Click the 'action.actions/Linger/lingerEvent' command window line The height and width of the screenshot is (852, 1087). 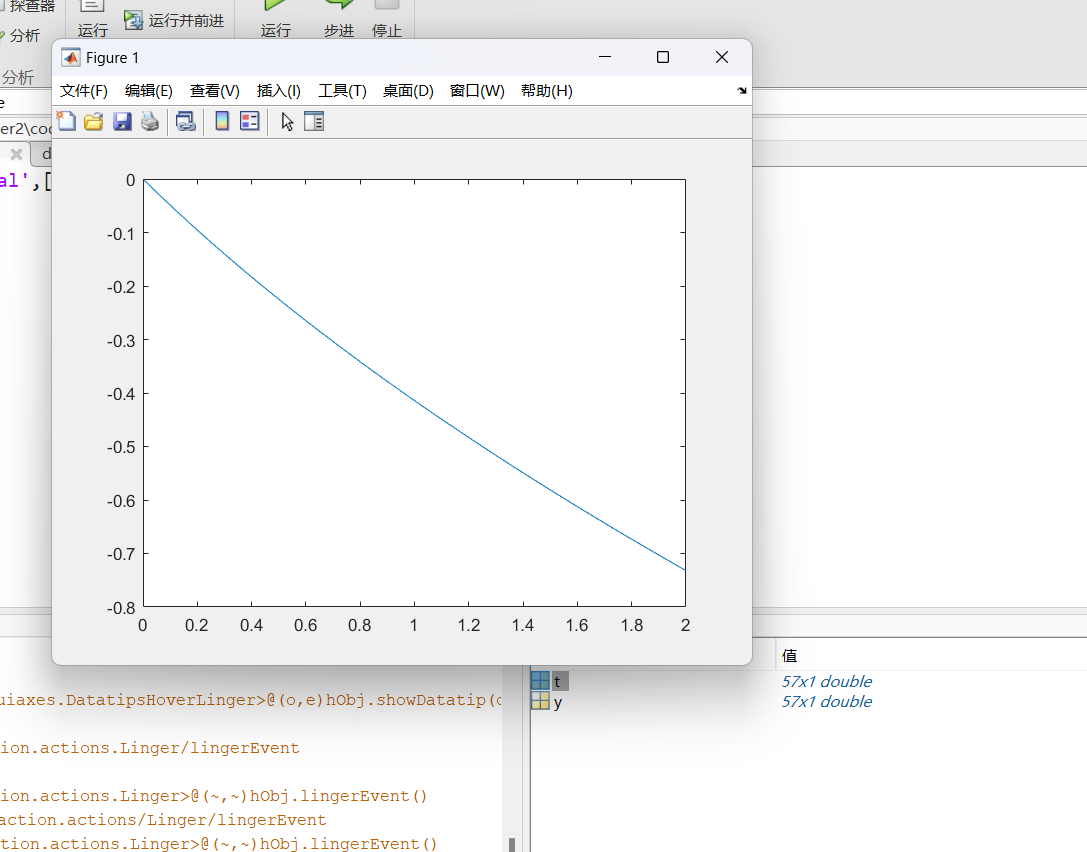click(x=163, y=820)
